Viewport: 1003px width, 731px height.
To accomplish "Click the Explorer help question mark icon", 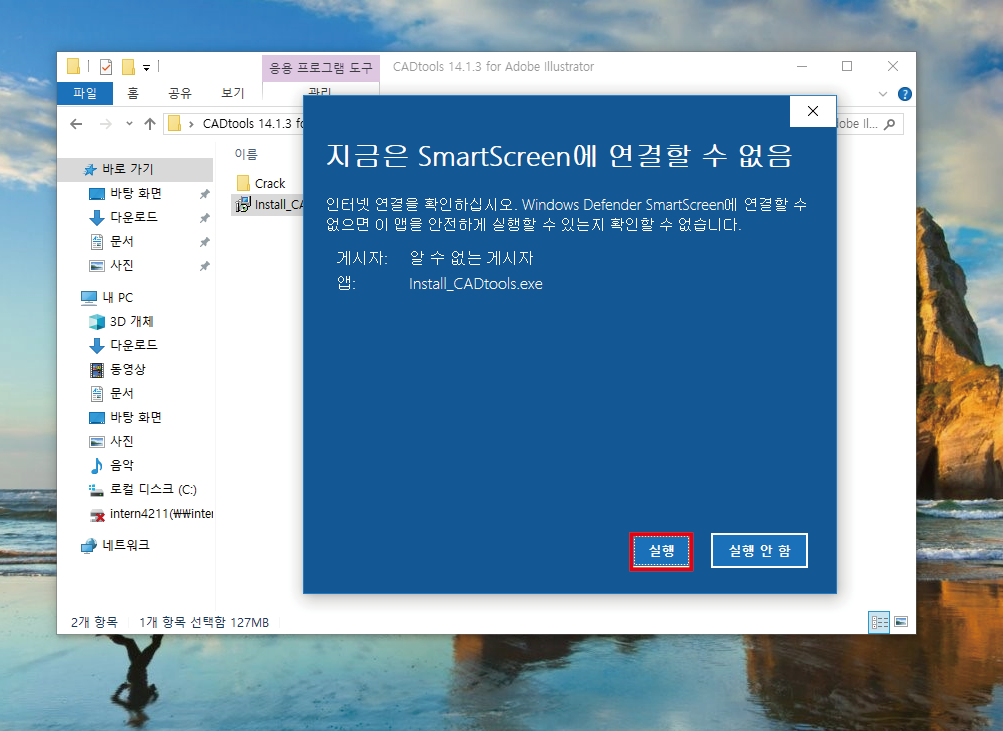I will [x=904, y=94].
